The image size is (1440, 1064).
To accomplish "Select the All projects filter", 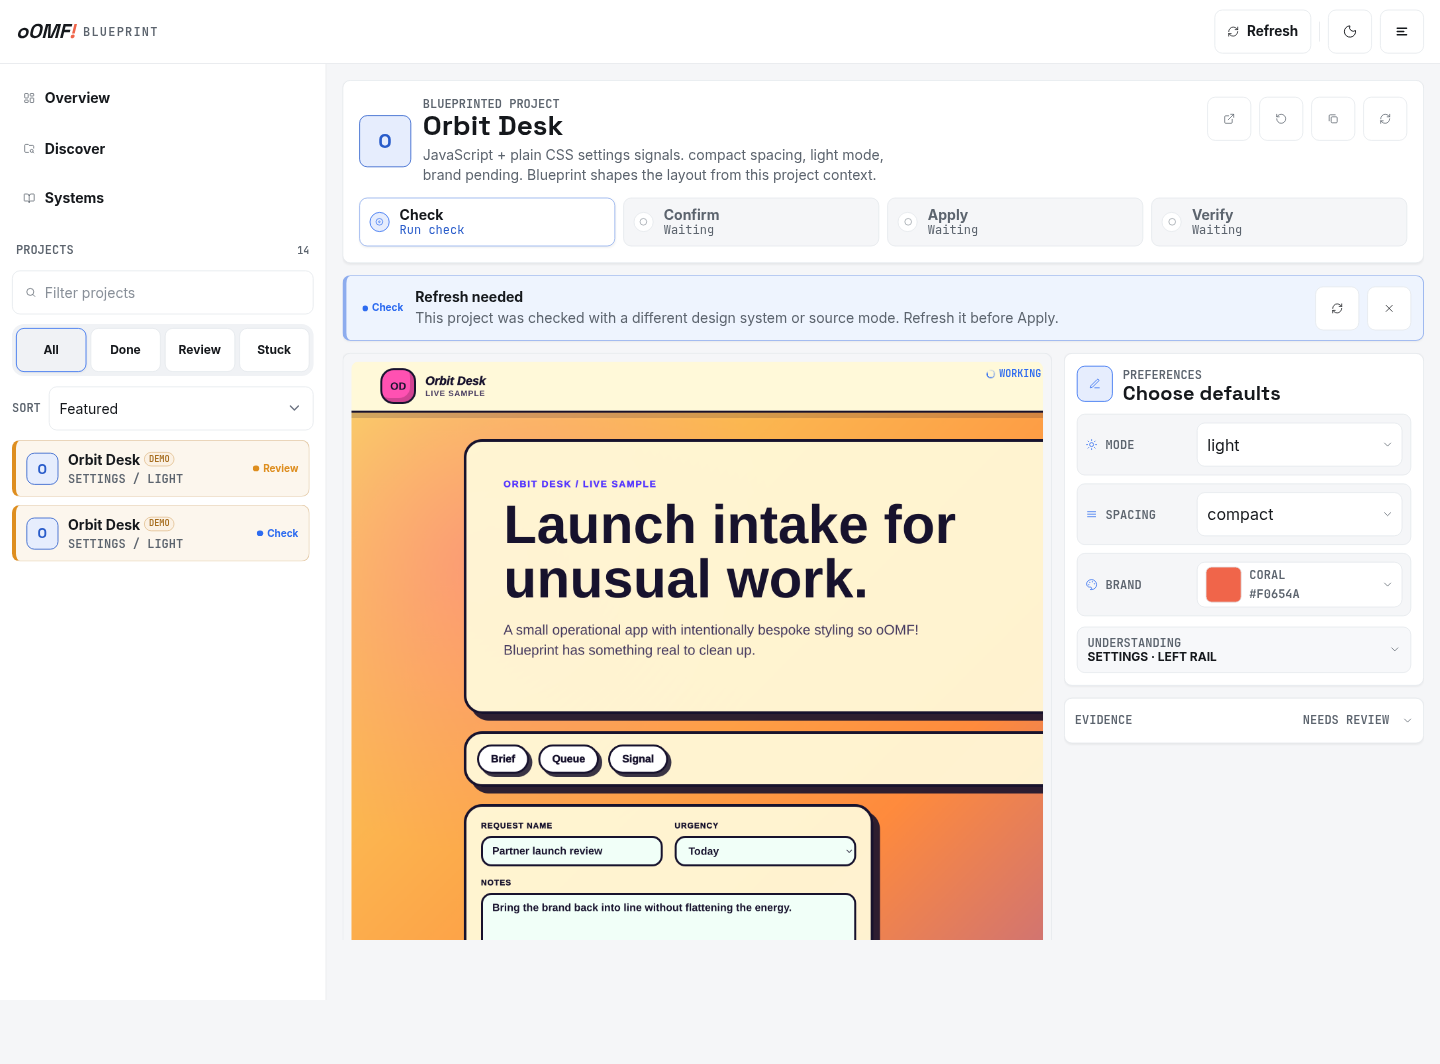I will pos(51,350).
